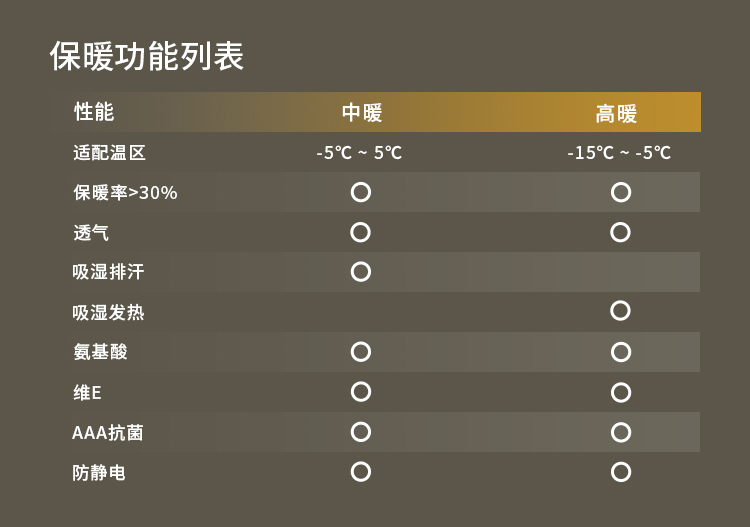Screen dimensions: 750x527
Task: Select the 高暖 circle in 透气 row
Action: (621, 232)
